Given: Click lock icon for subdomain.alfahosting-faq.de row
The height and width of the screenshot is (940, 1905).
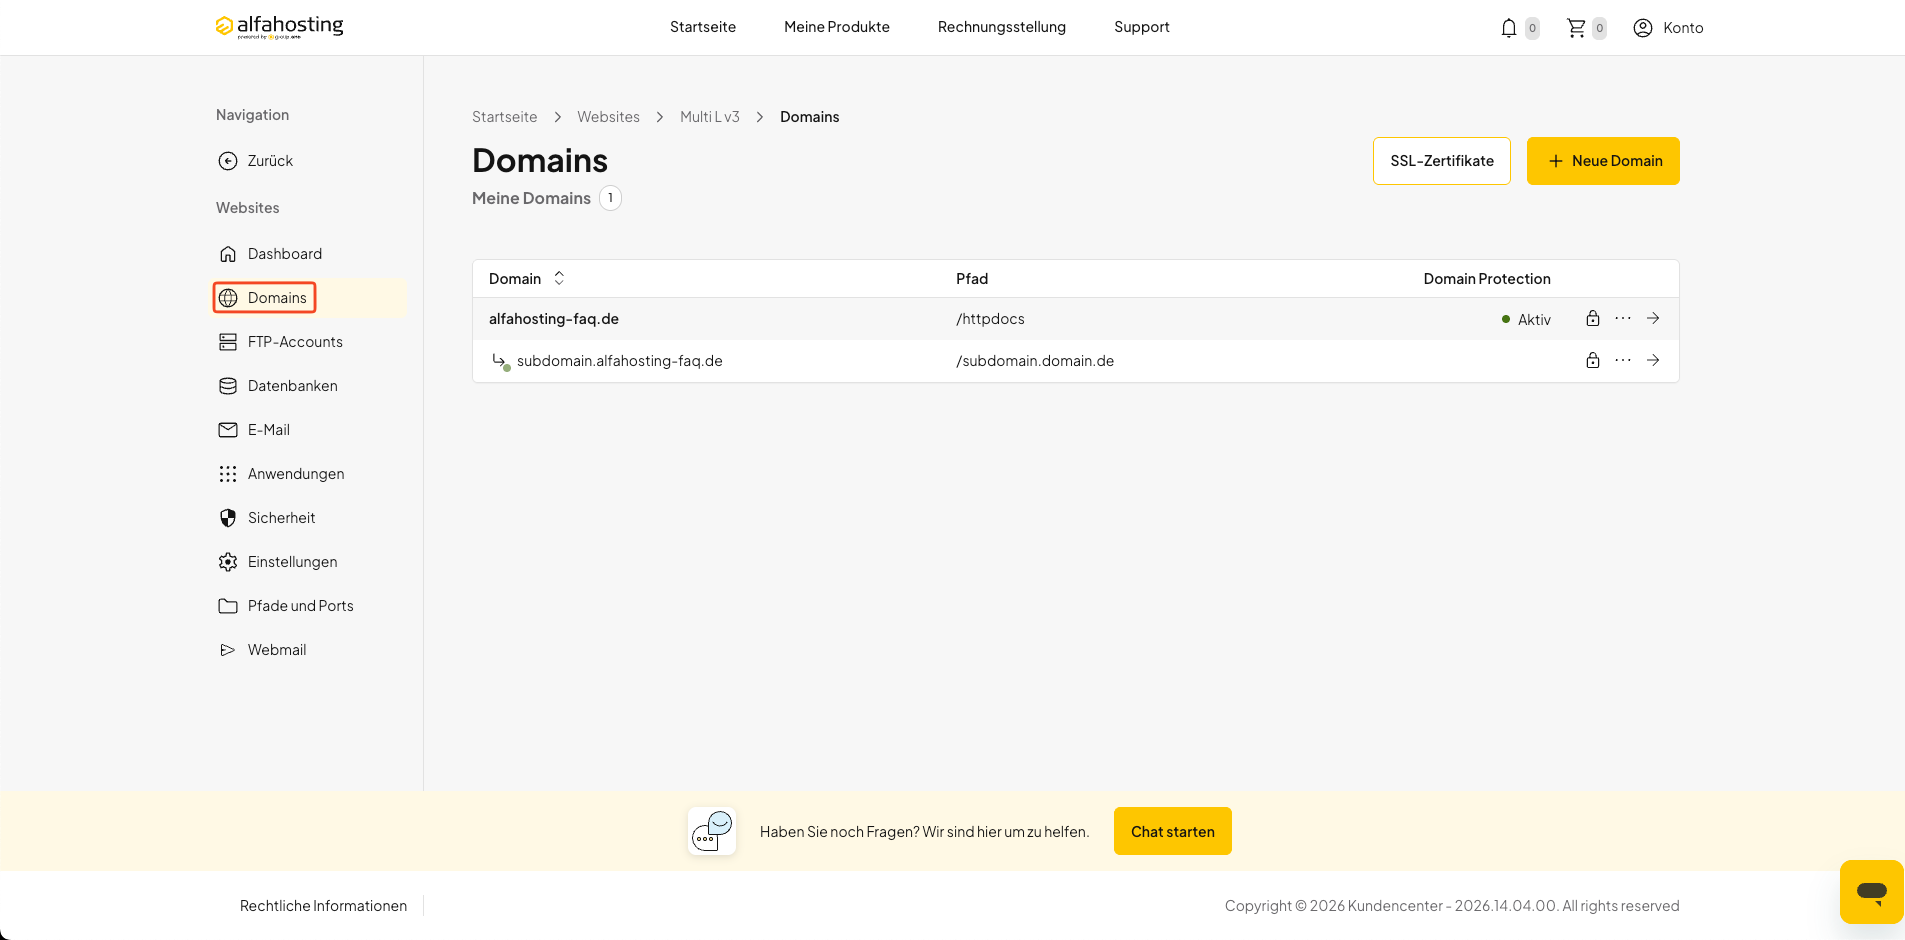Looking at the screenshot, I should (1593, 360).
